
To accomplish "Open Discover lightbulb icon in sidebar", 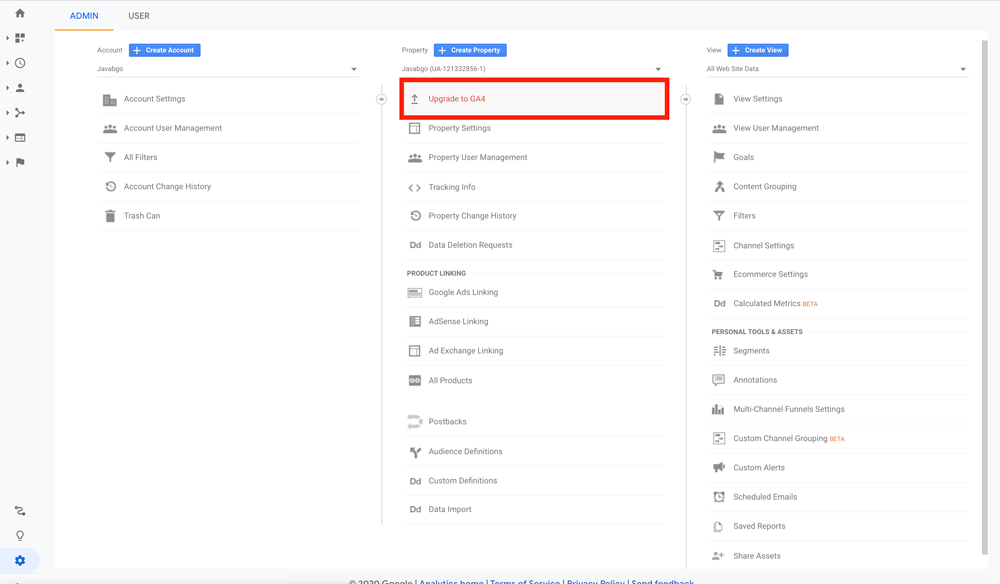I will [20, 536].
